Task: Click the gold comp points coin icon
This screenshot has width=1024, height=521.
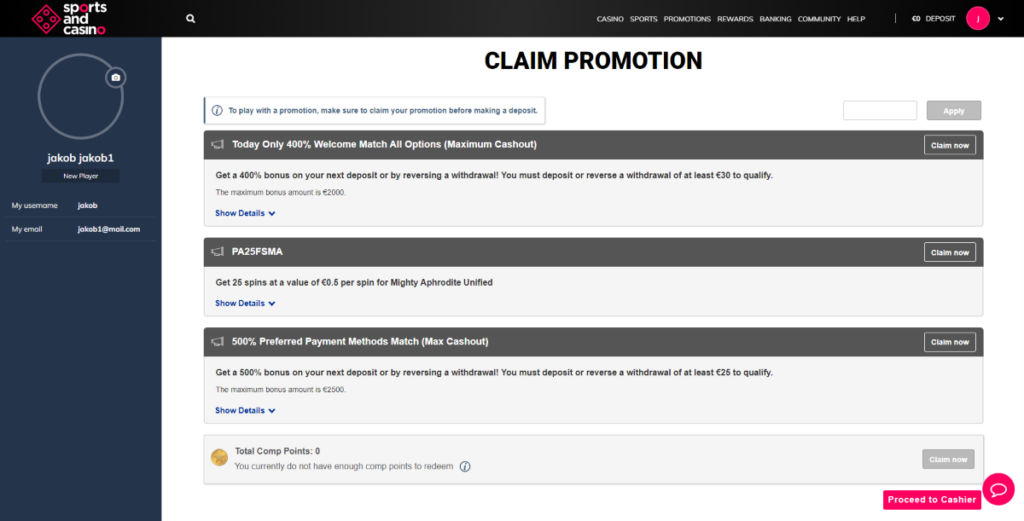Action: pyautogui.click(x=219, y=458)
